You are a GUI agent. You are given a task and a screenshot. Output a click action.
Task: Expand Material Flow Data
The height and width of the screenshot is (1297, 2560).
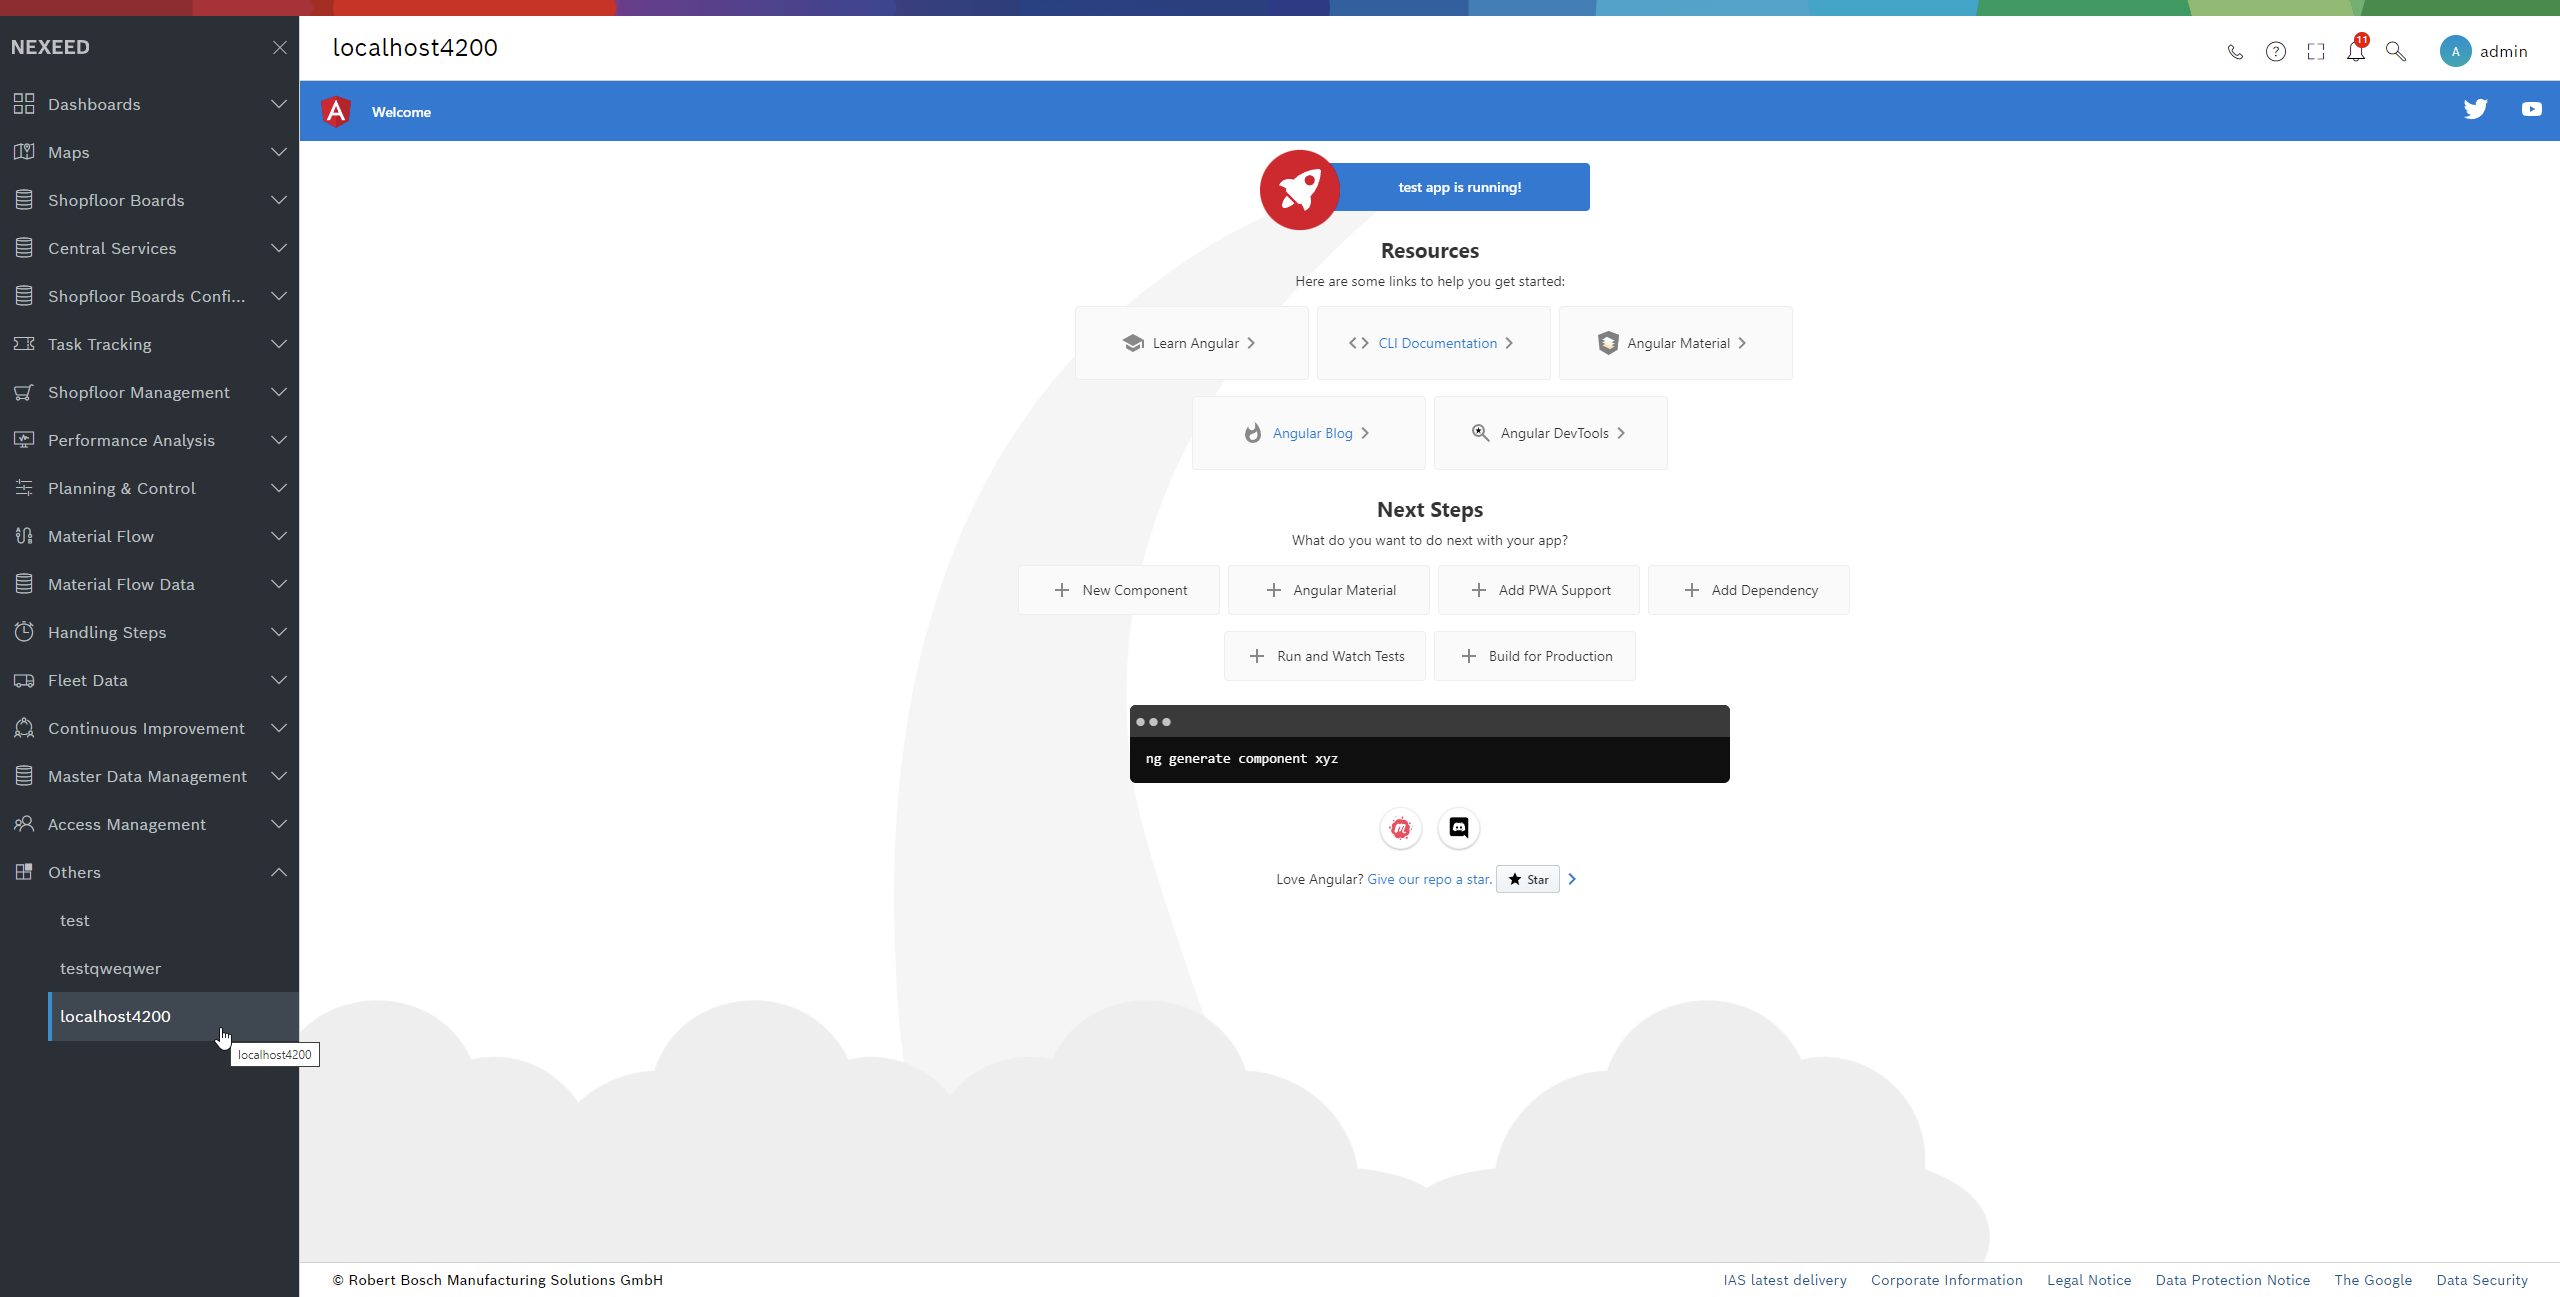279,584
